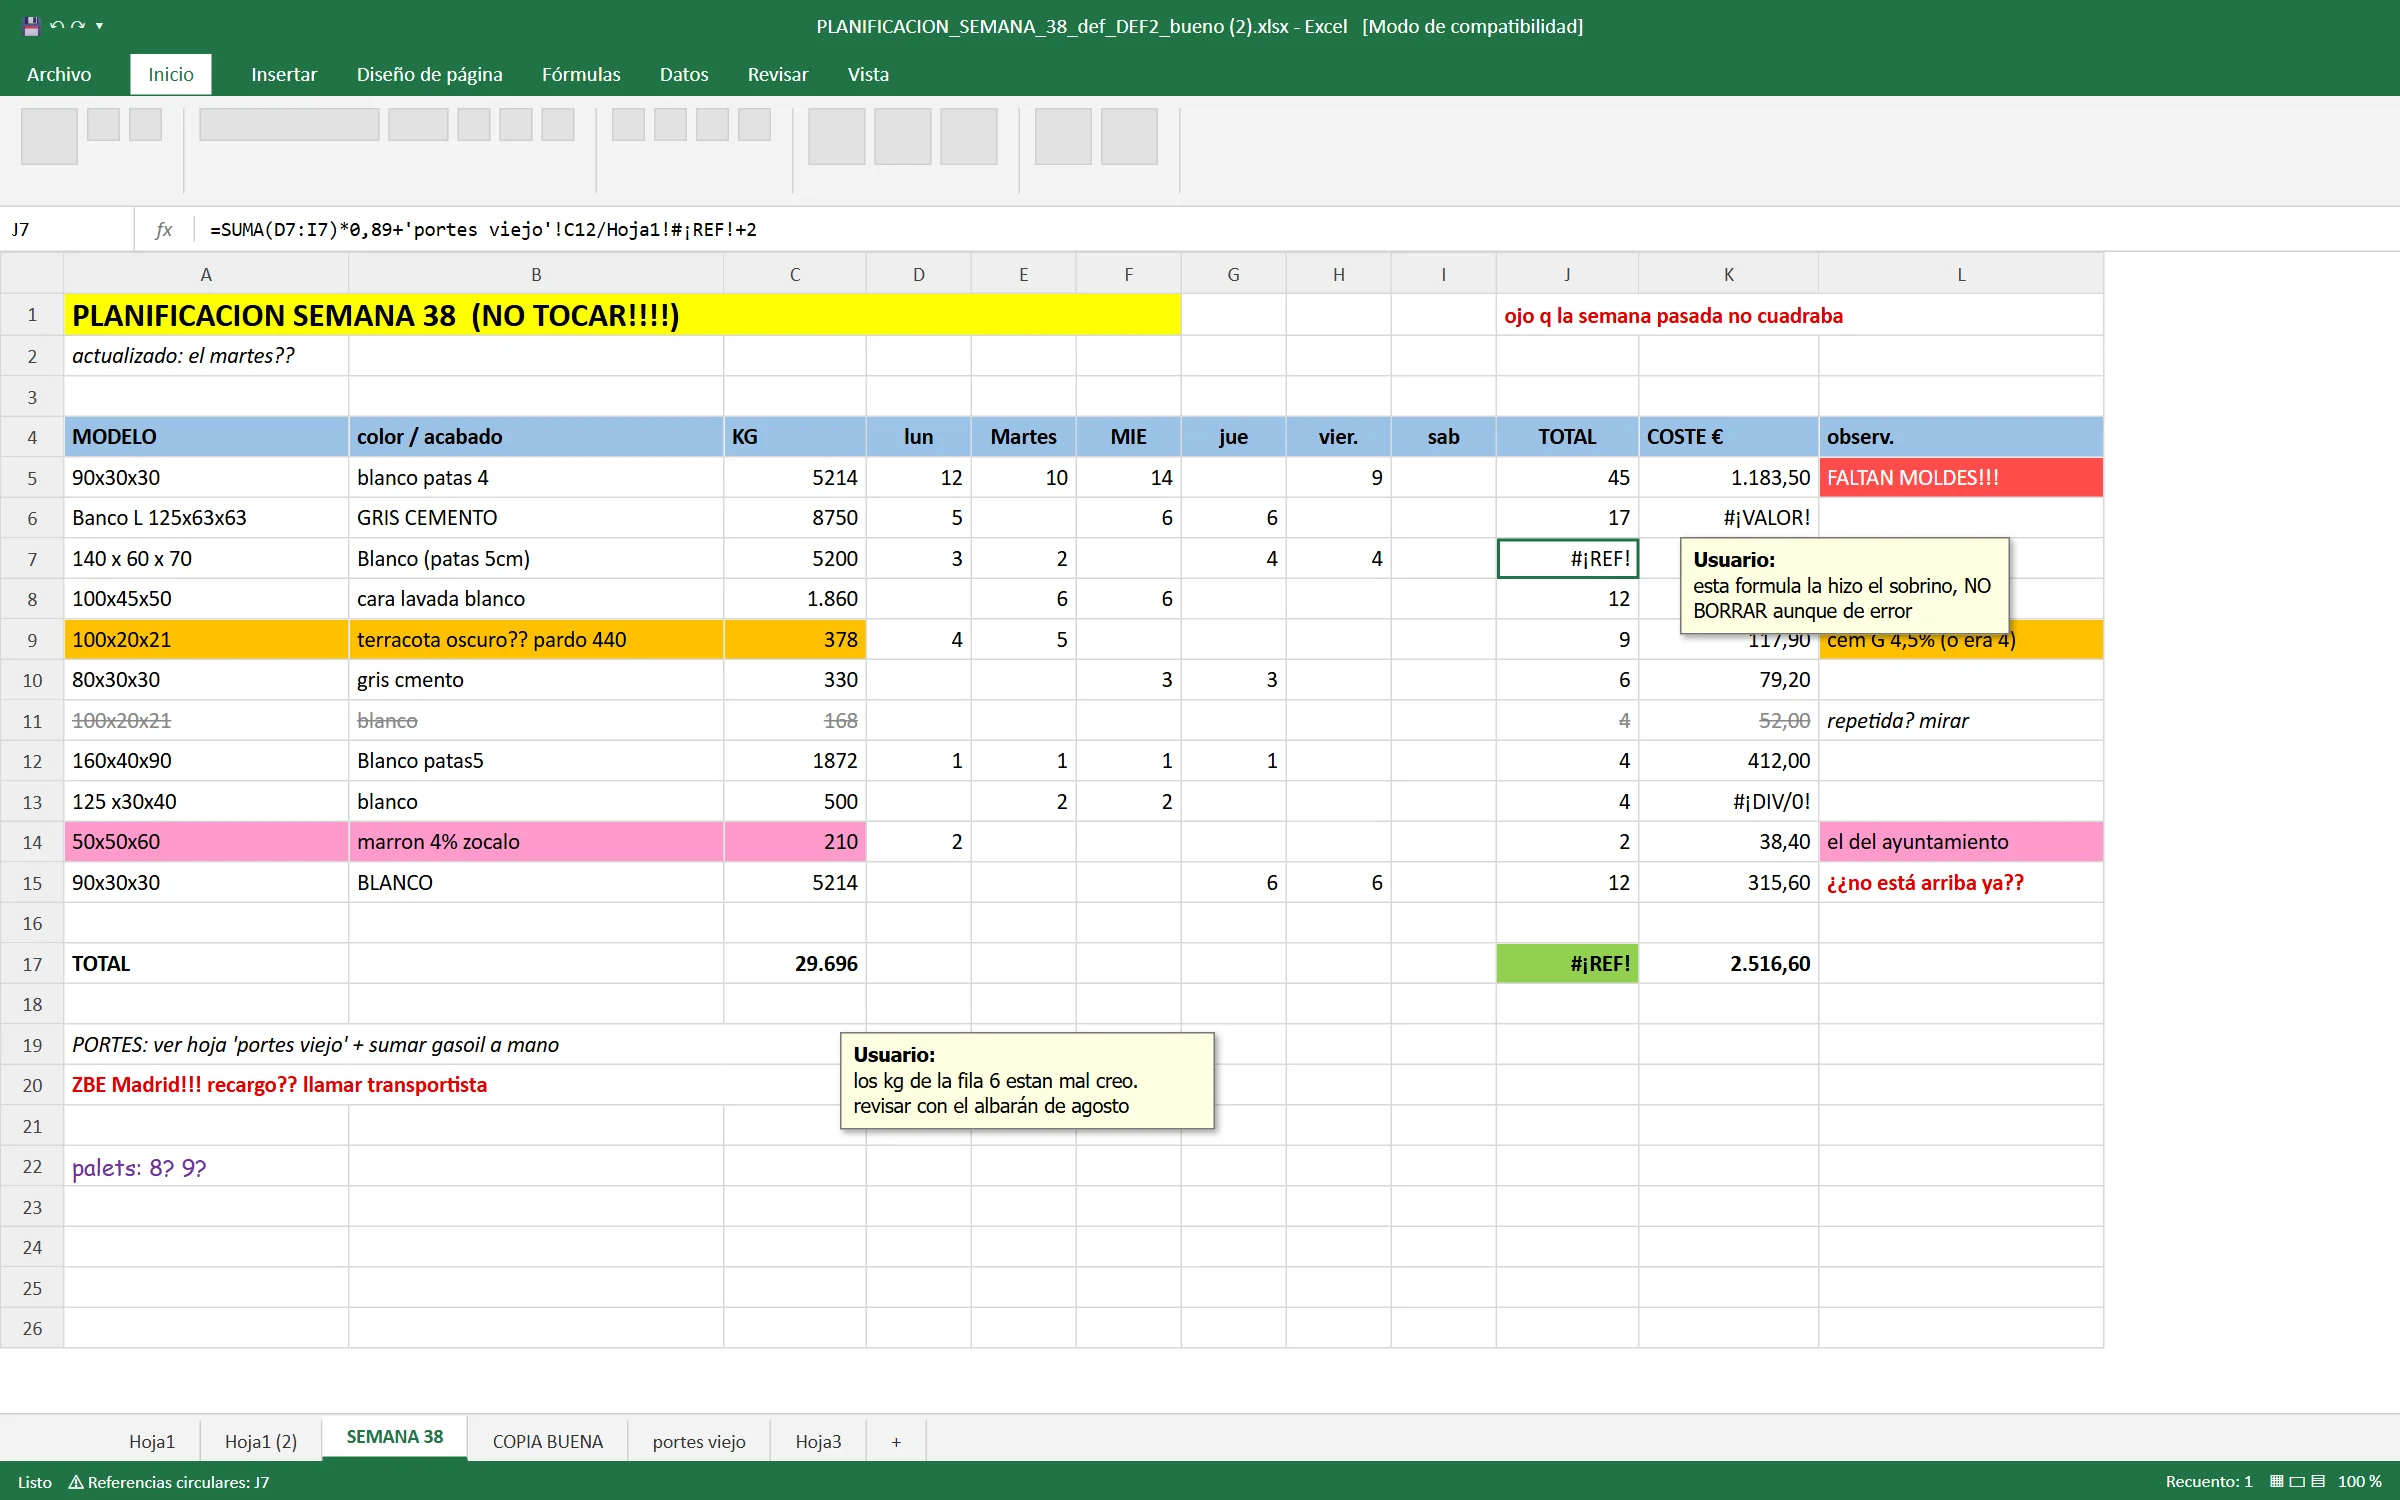2400x1500 pixels.
Task: Click the Redo arrow icon
Action: (78, 26)
